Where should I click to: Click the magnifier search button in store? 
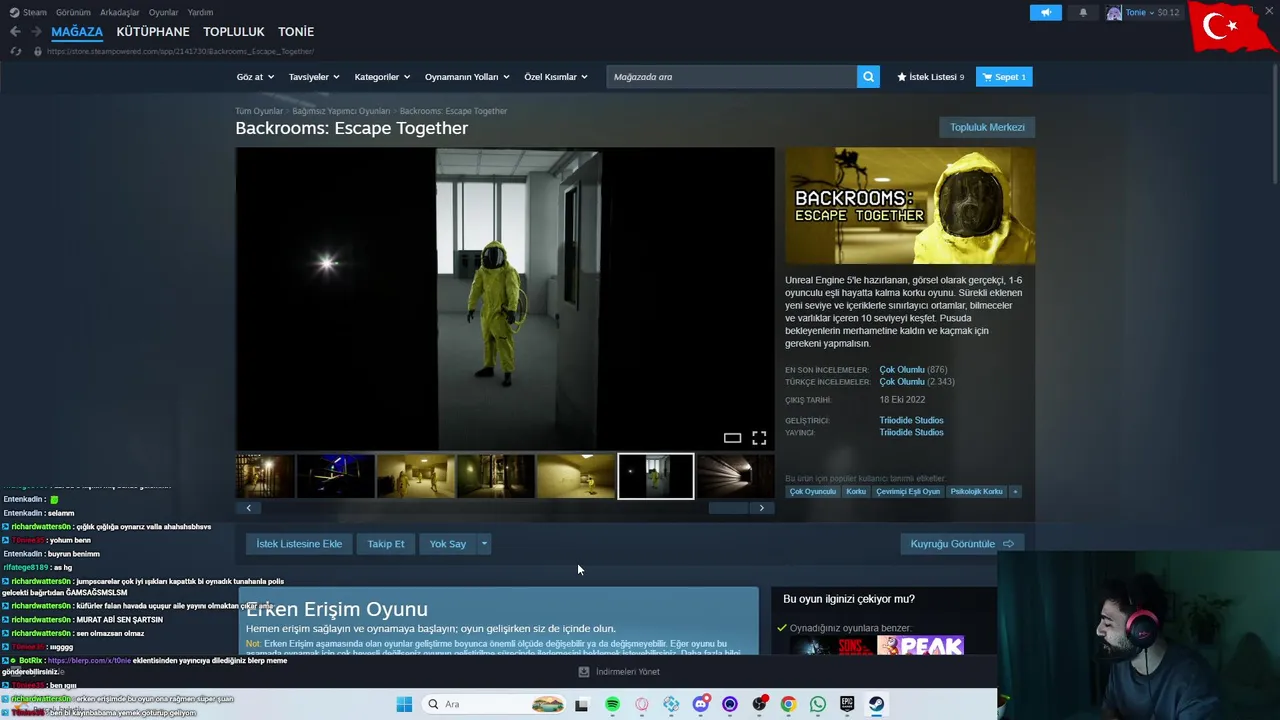[x=868, y=77]
